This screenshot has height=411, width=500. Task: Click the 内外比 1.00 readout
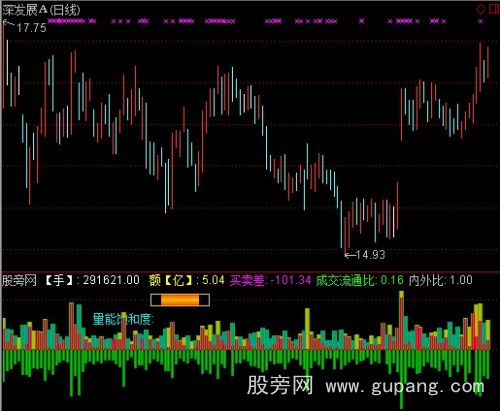441,280
